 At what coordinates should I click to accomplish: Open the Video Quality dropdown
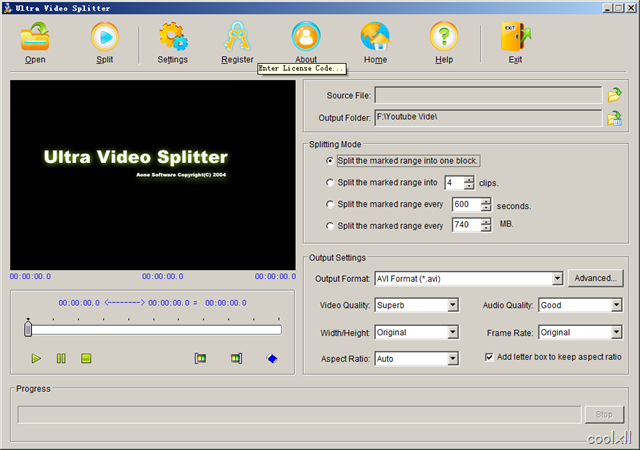point(452,305)
